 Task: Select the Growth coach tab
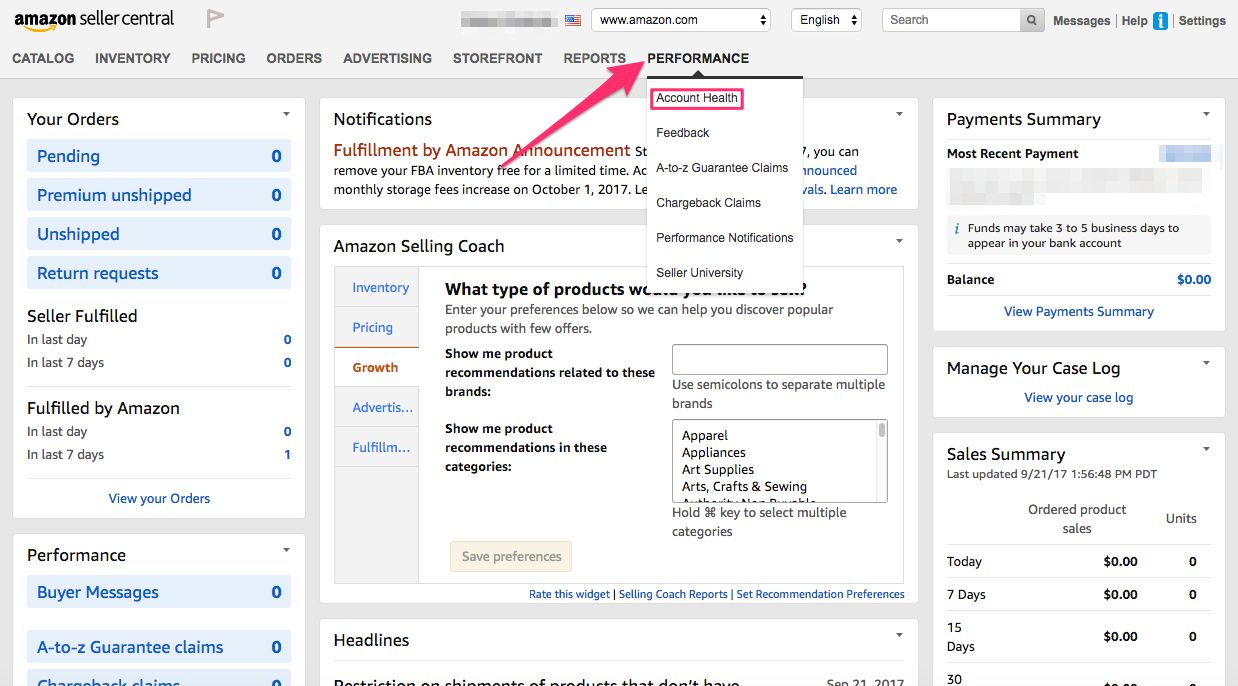coord(375,367)
